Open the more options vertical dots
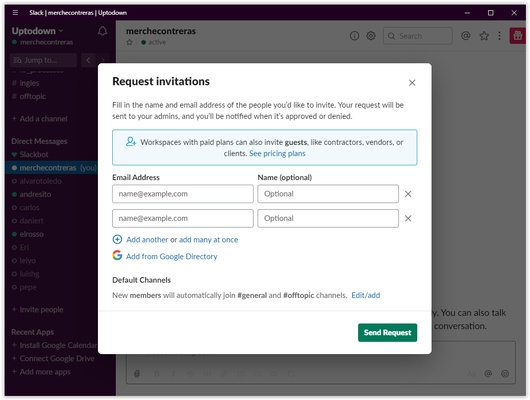The width and height of the screenshot is (530, 400). coord(499,36)
